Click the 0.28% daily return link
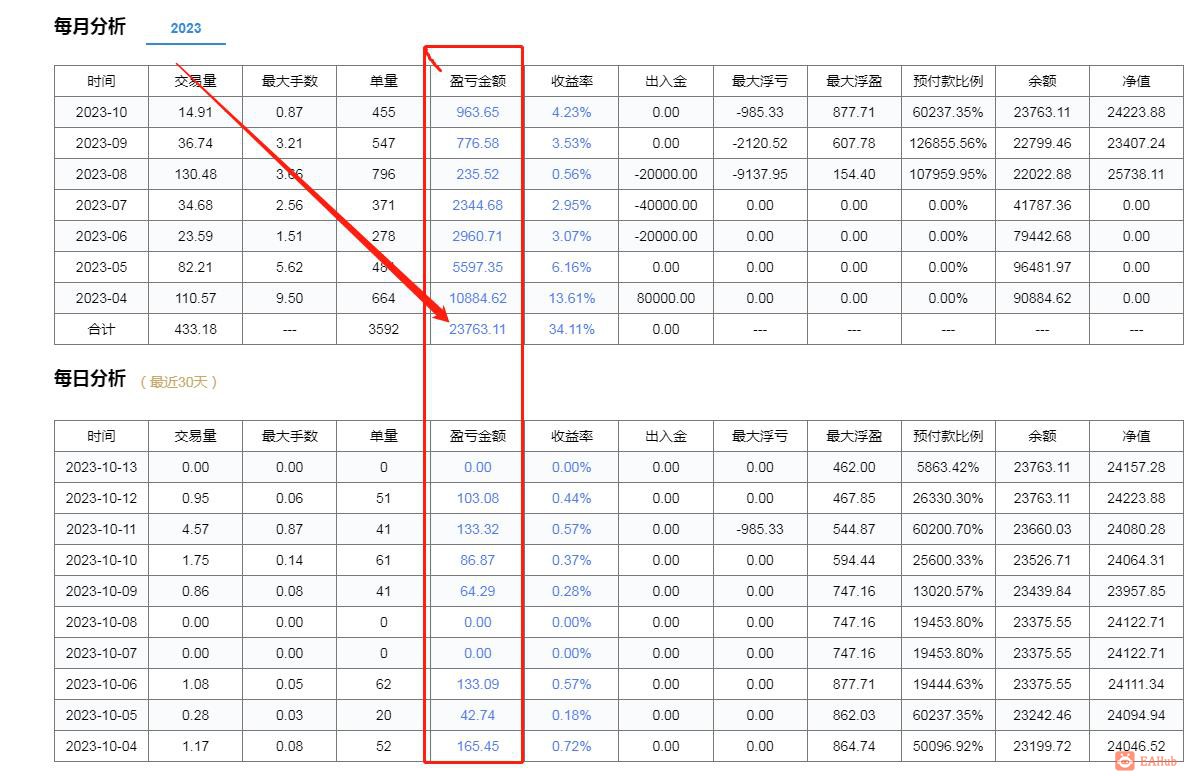1186x776 pixels. pos(571,591)
